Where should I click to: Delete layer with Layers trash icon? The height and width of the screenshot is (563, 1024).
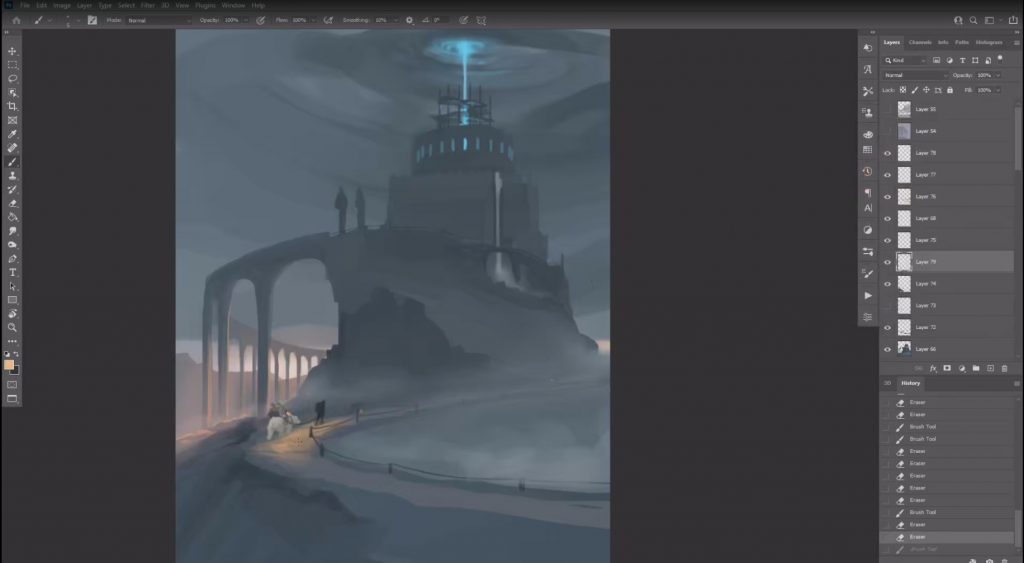coord(1004,368)
